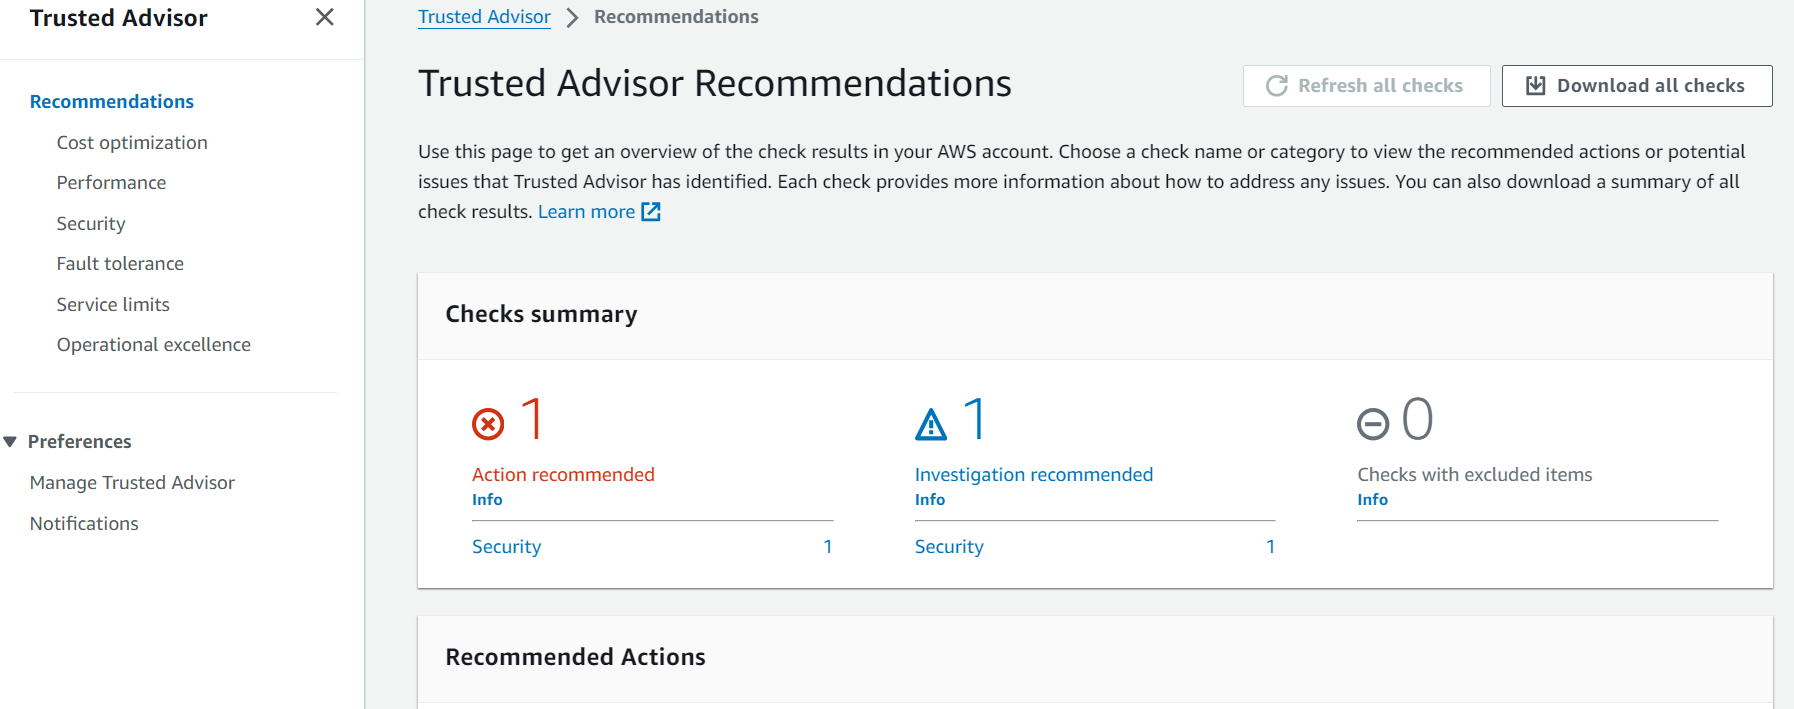Open the Learn more link

point(586,212)
